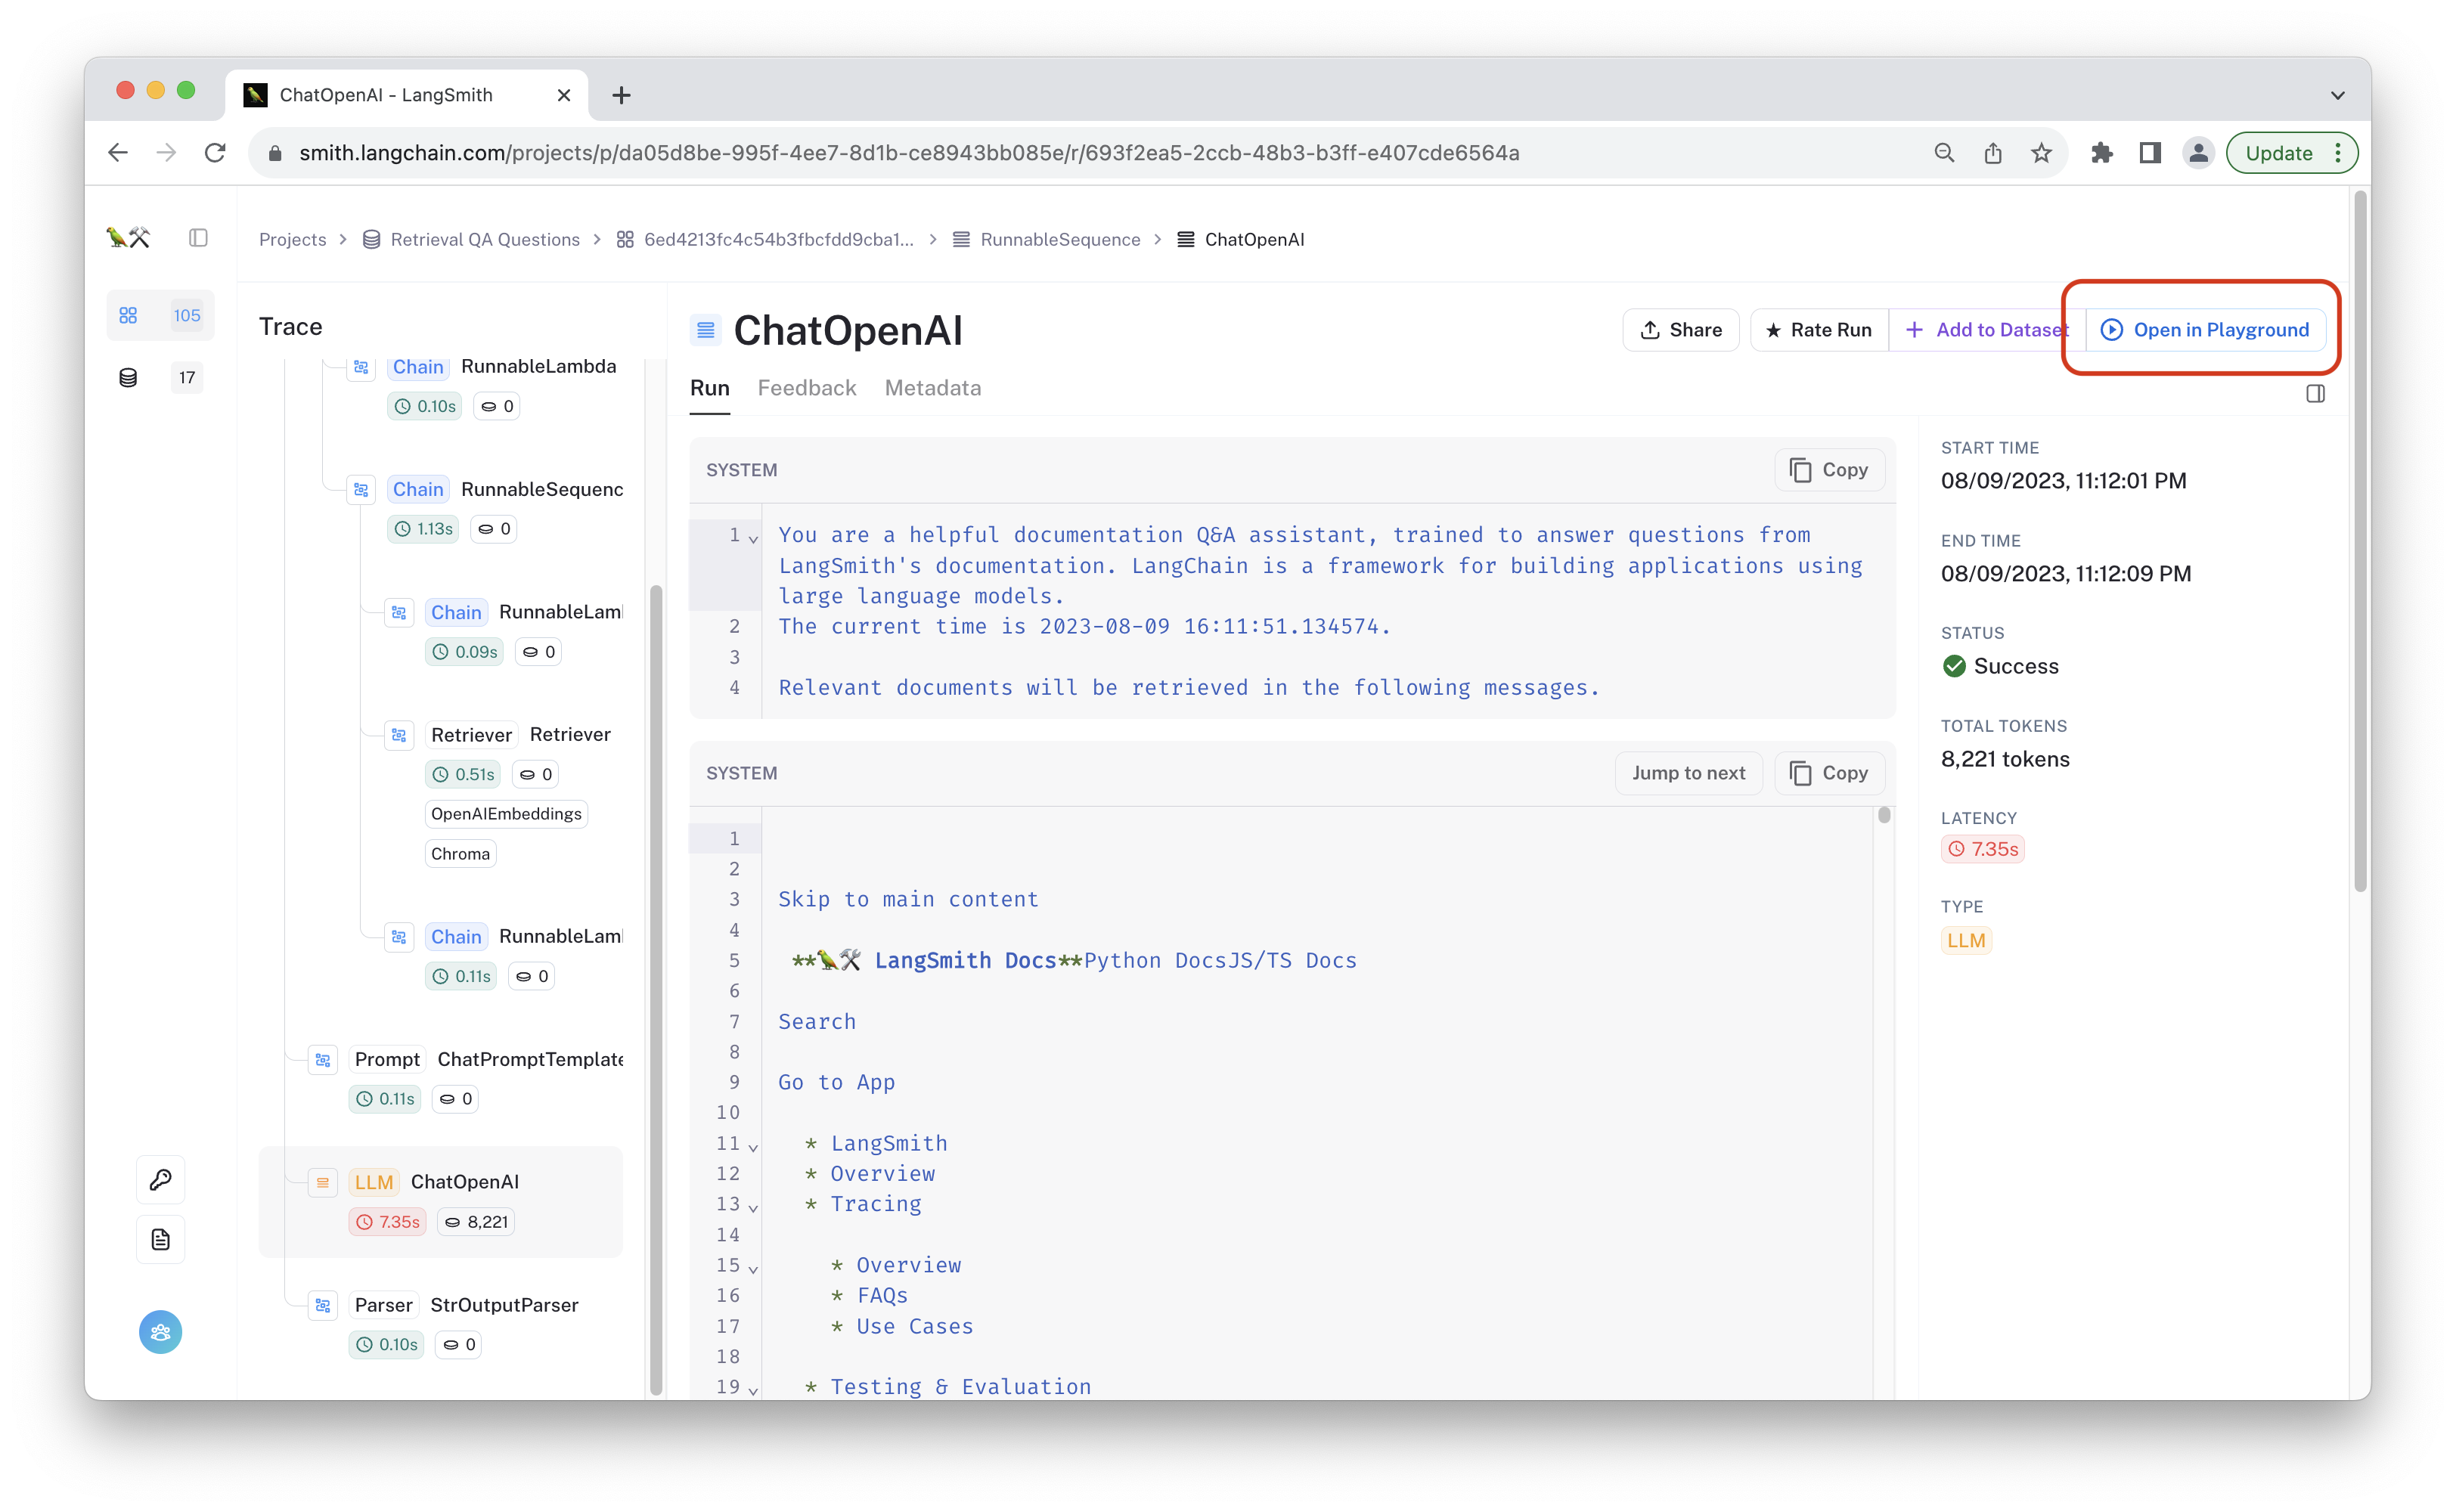Screen dimensions: 2456x1512
Task: Select the Parser StrOutputParser trace row
Action: click(441, 1324)
